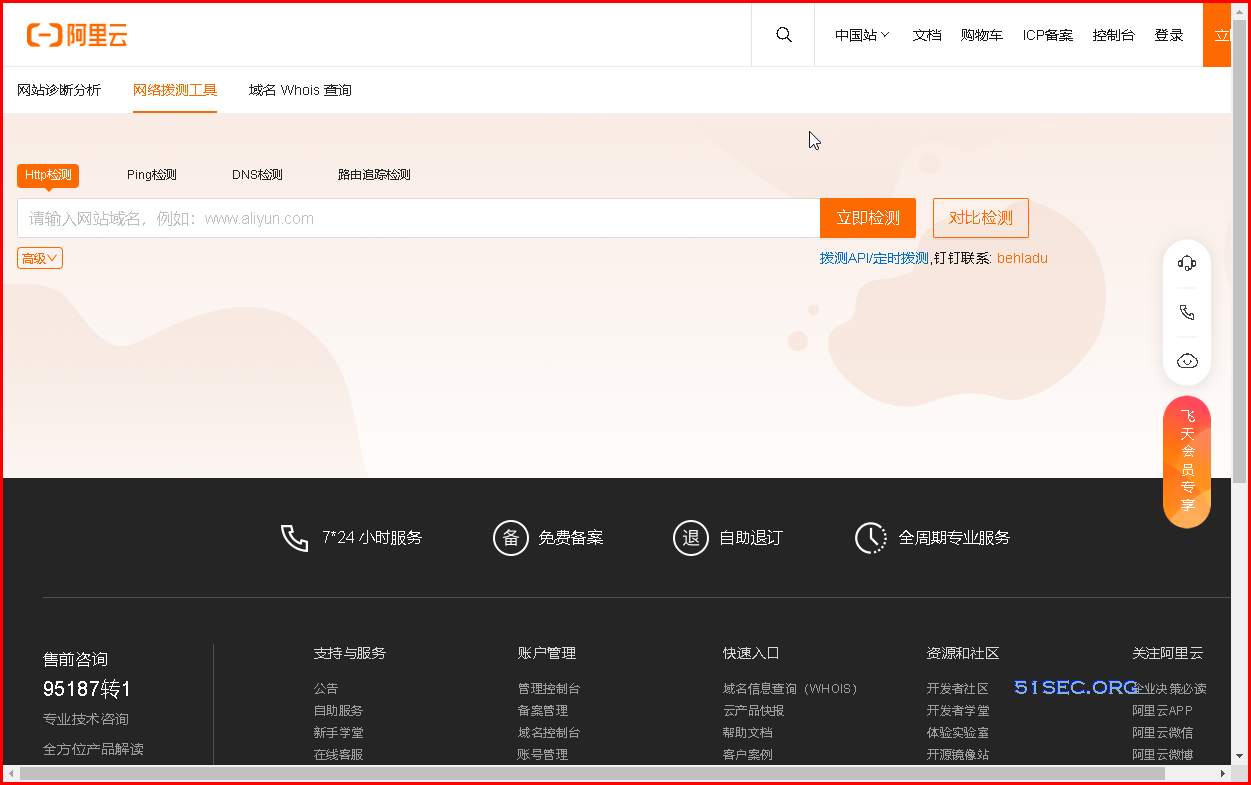The width and height of the screenshot is (1251, 785).
Task: Switch to Ping检测
Action: coord(152,175)
